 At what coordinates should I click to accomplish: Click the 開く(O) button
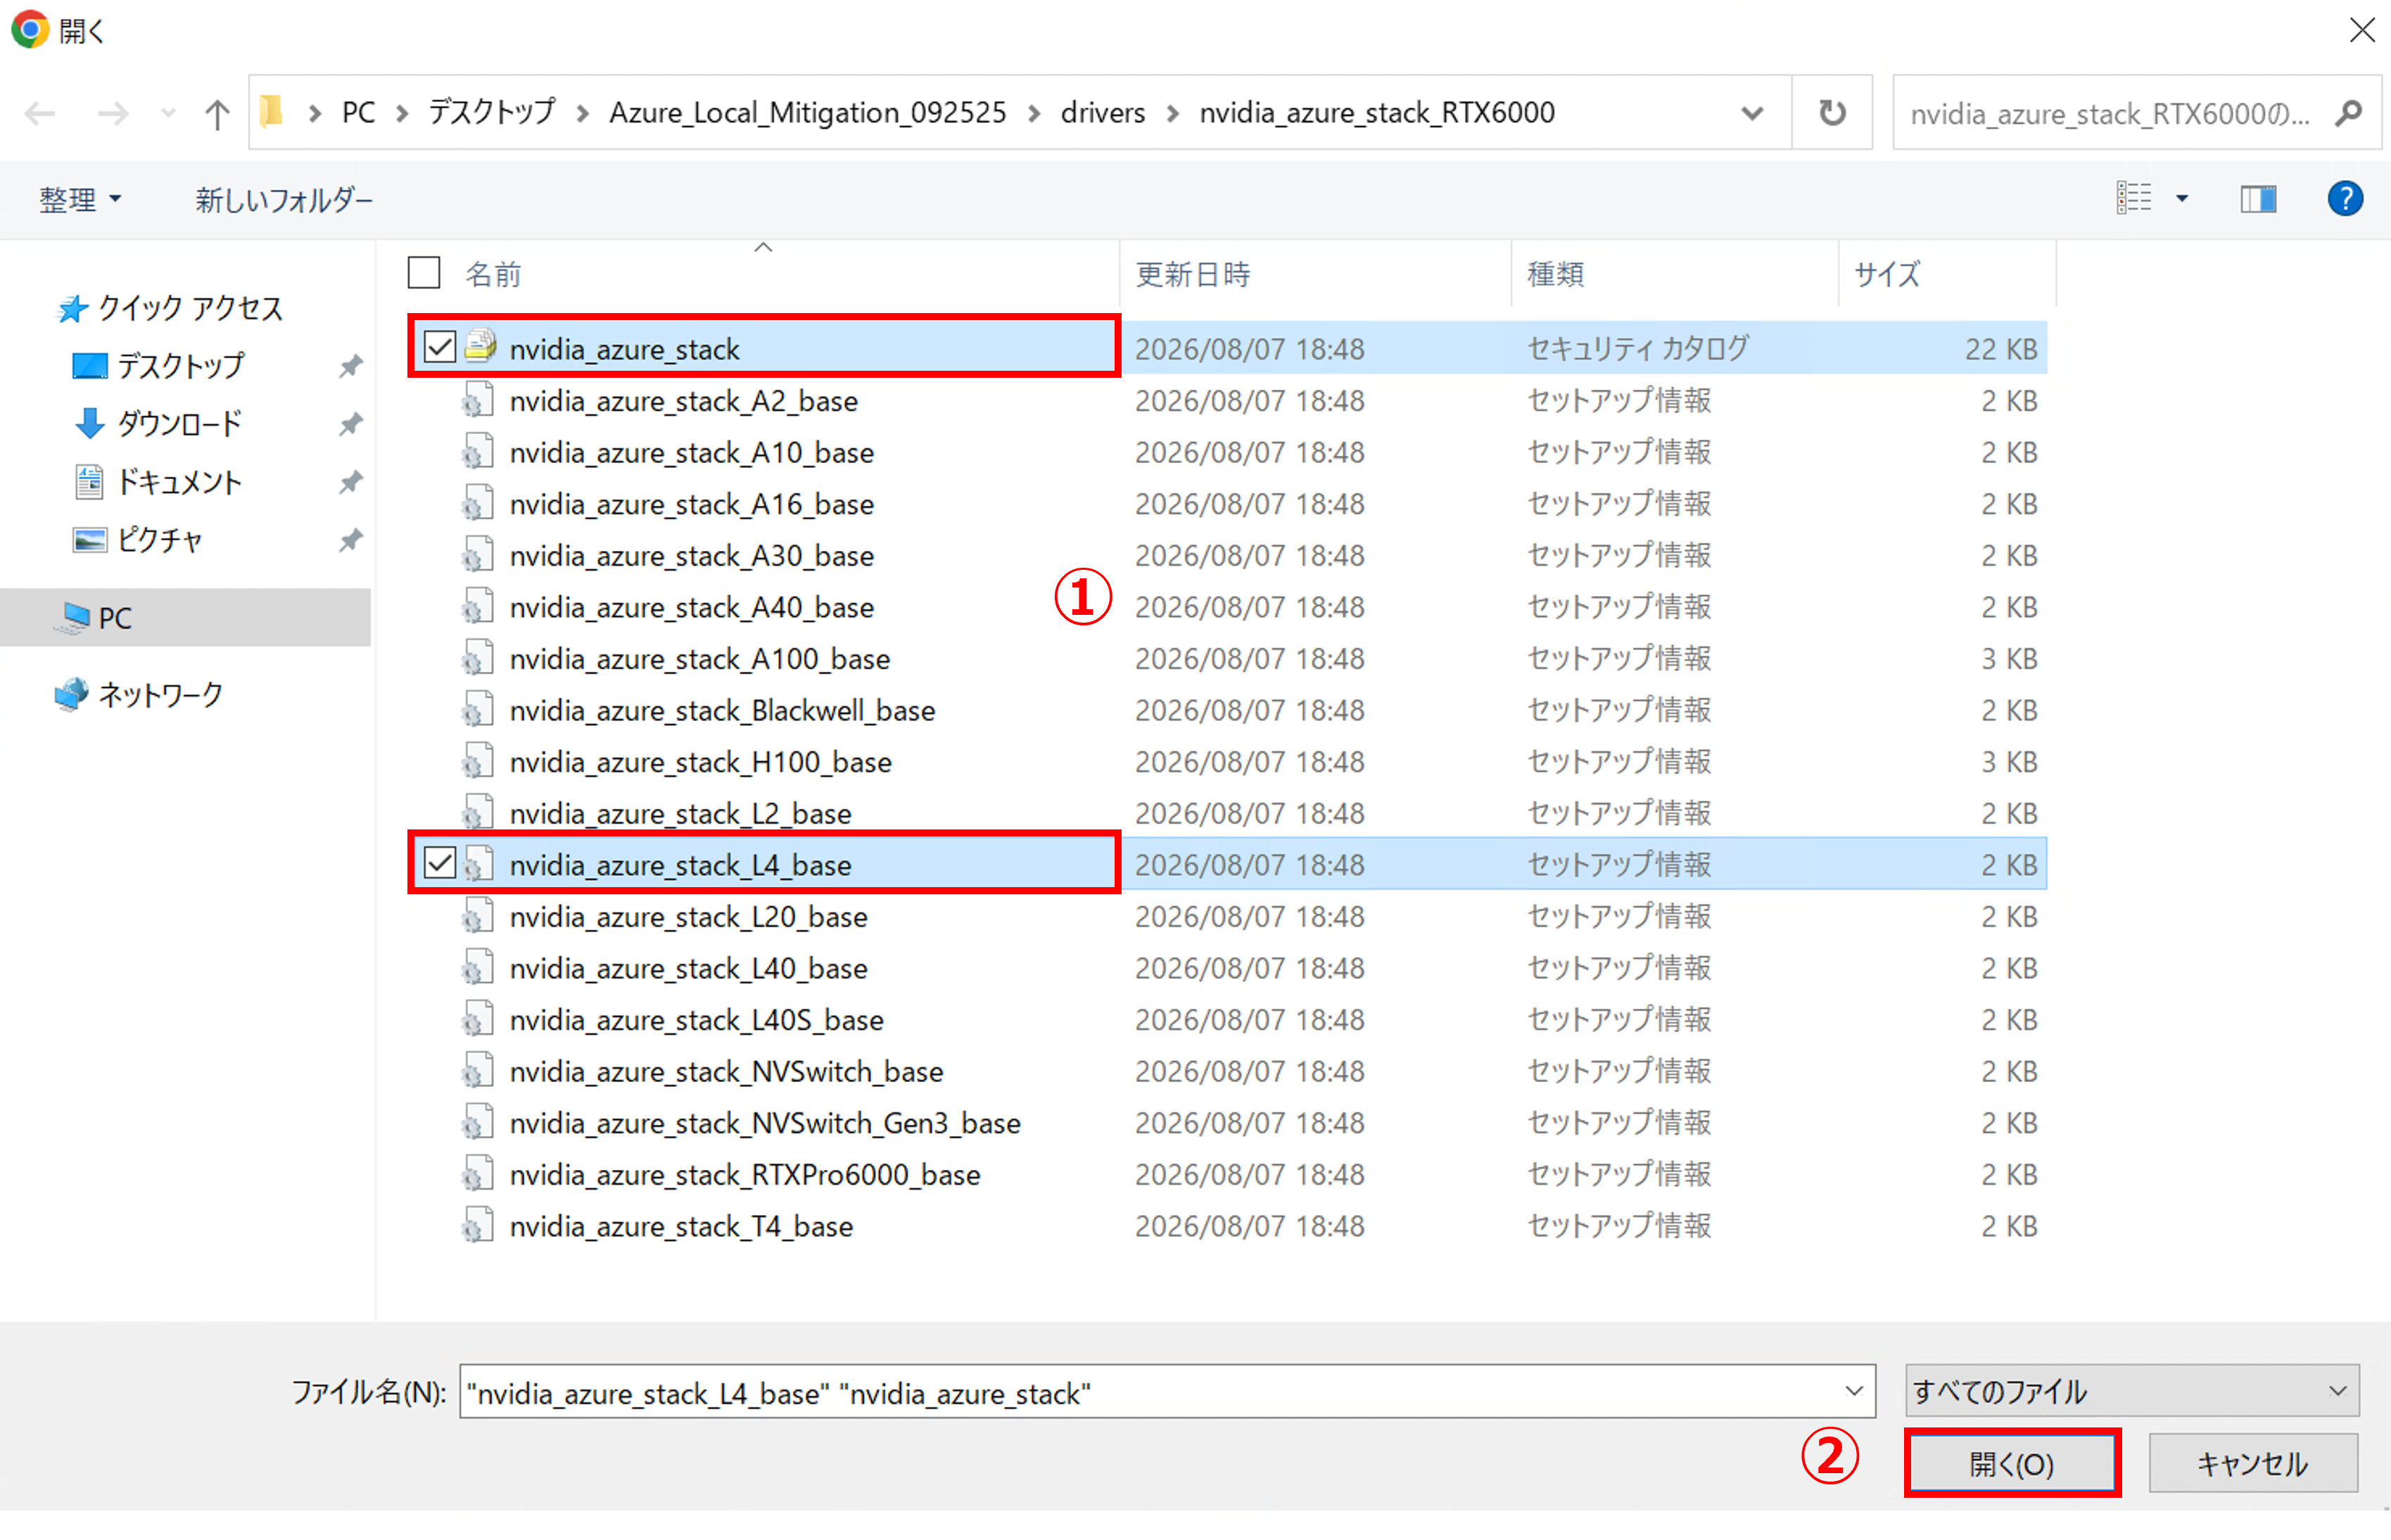coord(2011,1463)
